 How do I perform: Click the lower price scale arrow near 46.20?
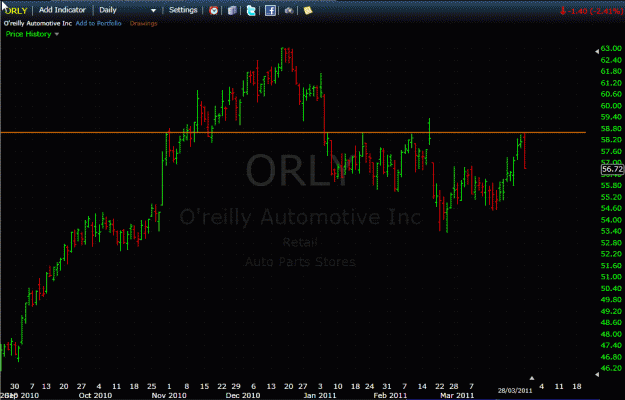tap(597, 375)
